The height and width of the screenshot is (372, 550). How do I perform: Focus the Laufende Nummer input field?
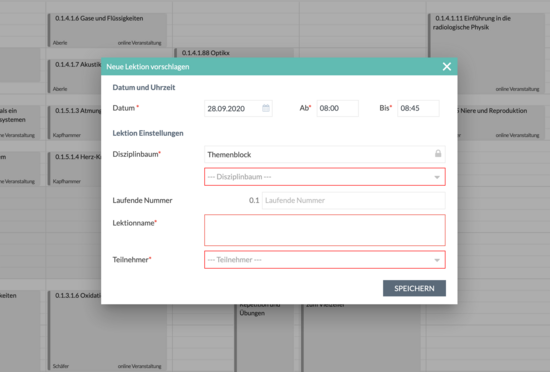(x=354, y=201)
